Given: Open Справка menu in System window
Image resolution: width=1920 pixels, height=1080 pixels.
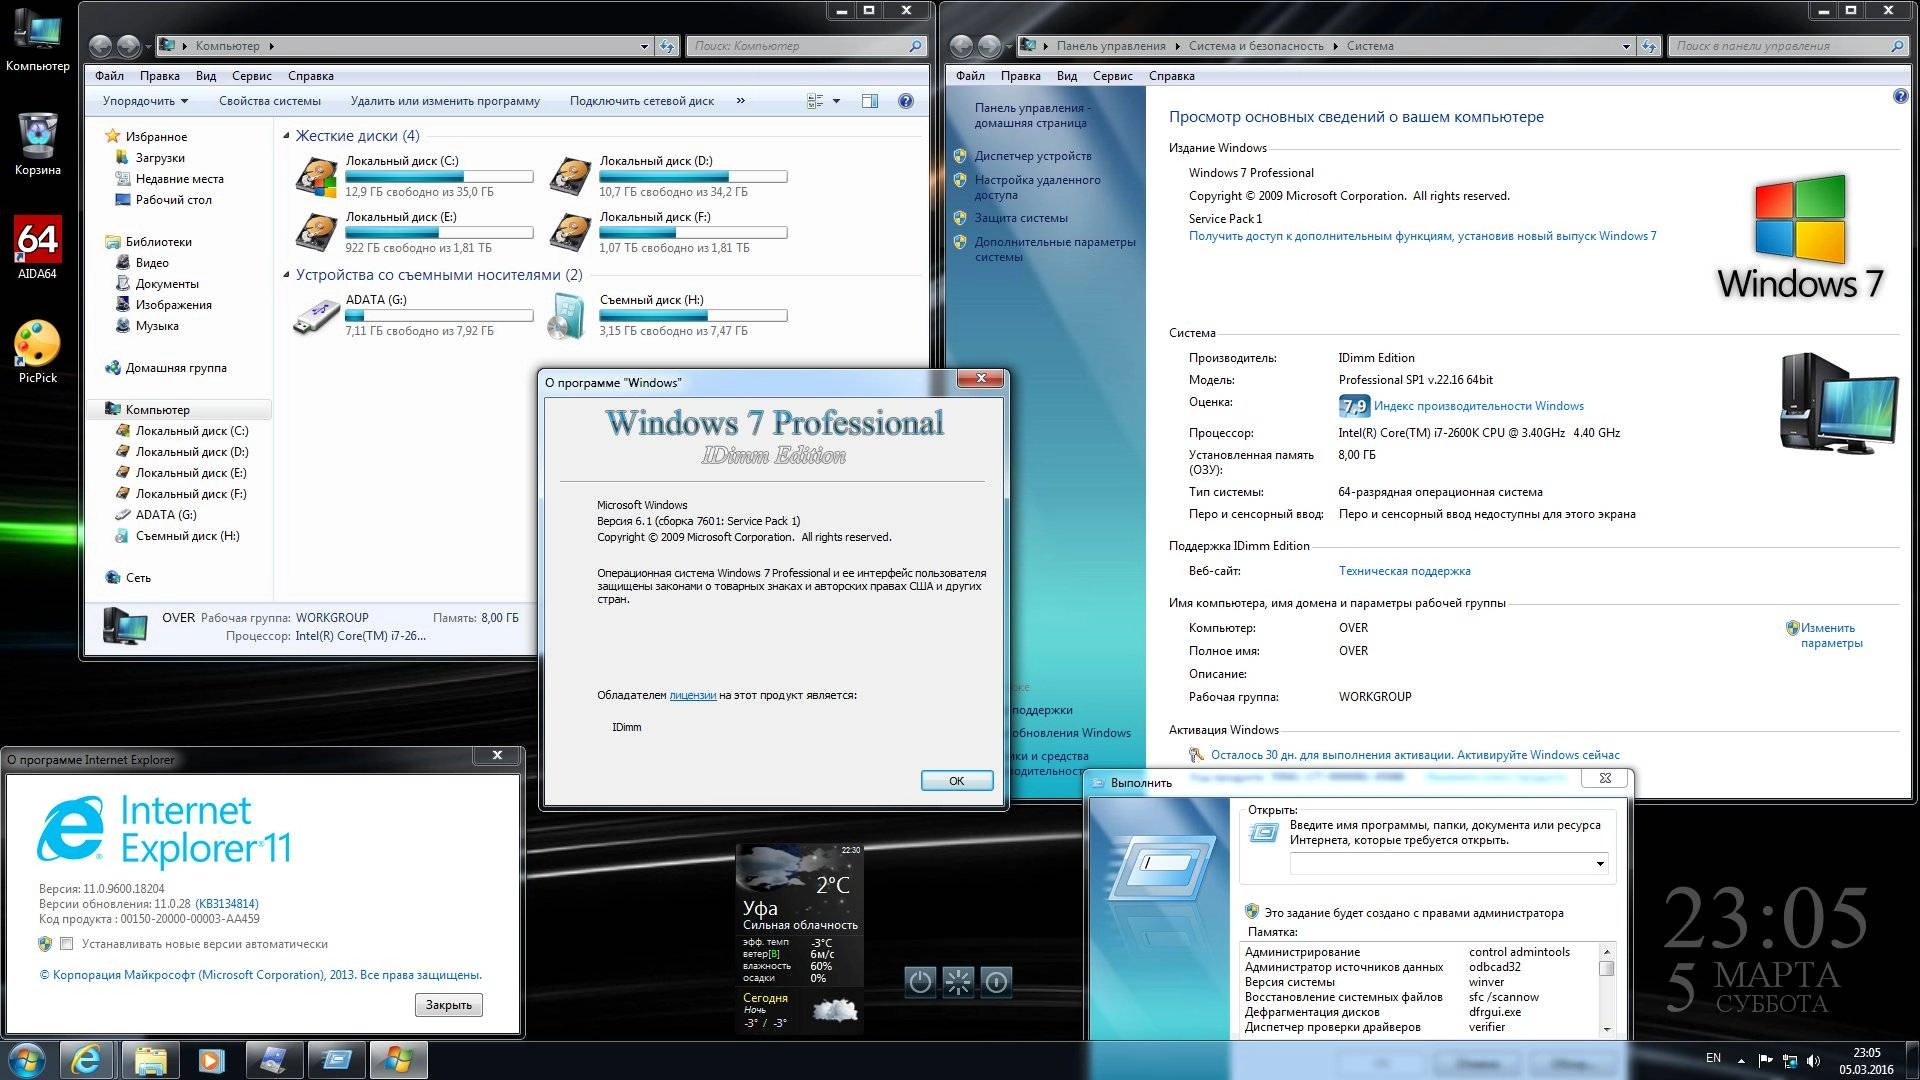Looking at the screenshot, I should [x=1172, y=76].
